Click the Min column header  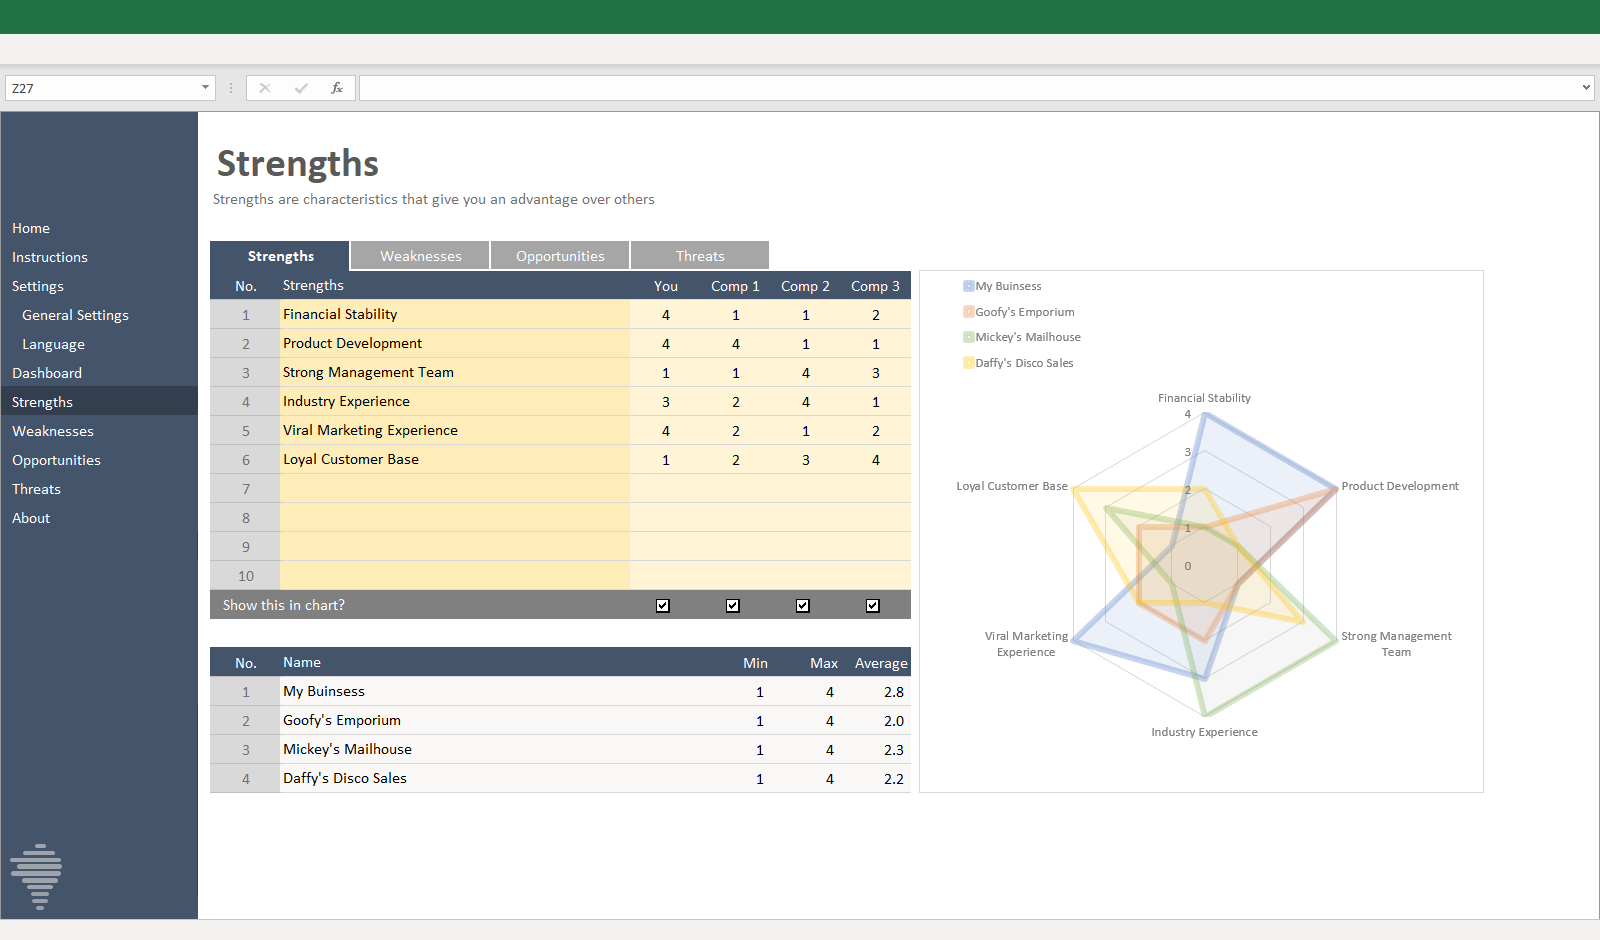[755, 663]
